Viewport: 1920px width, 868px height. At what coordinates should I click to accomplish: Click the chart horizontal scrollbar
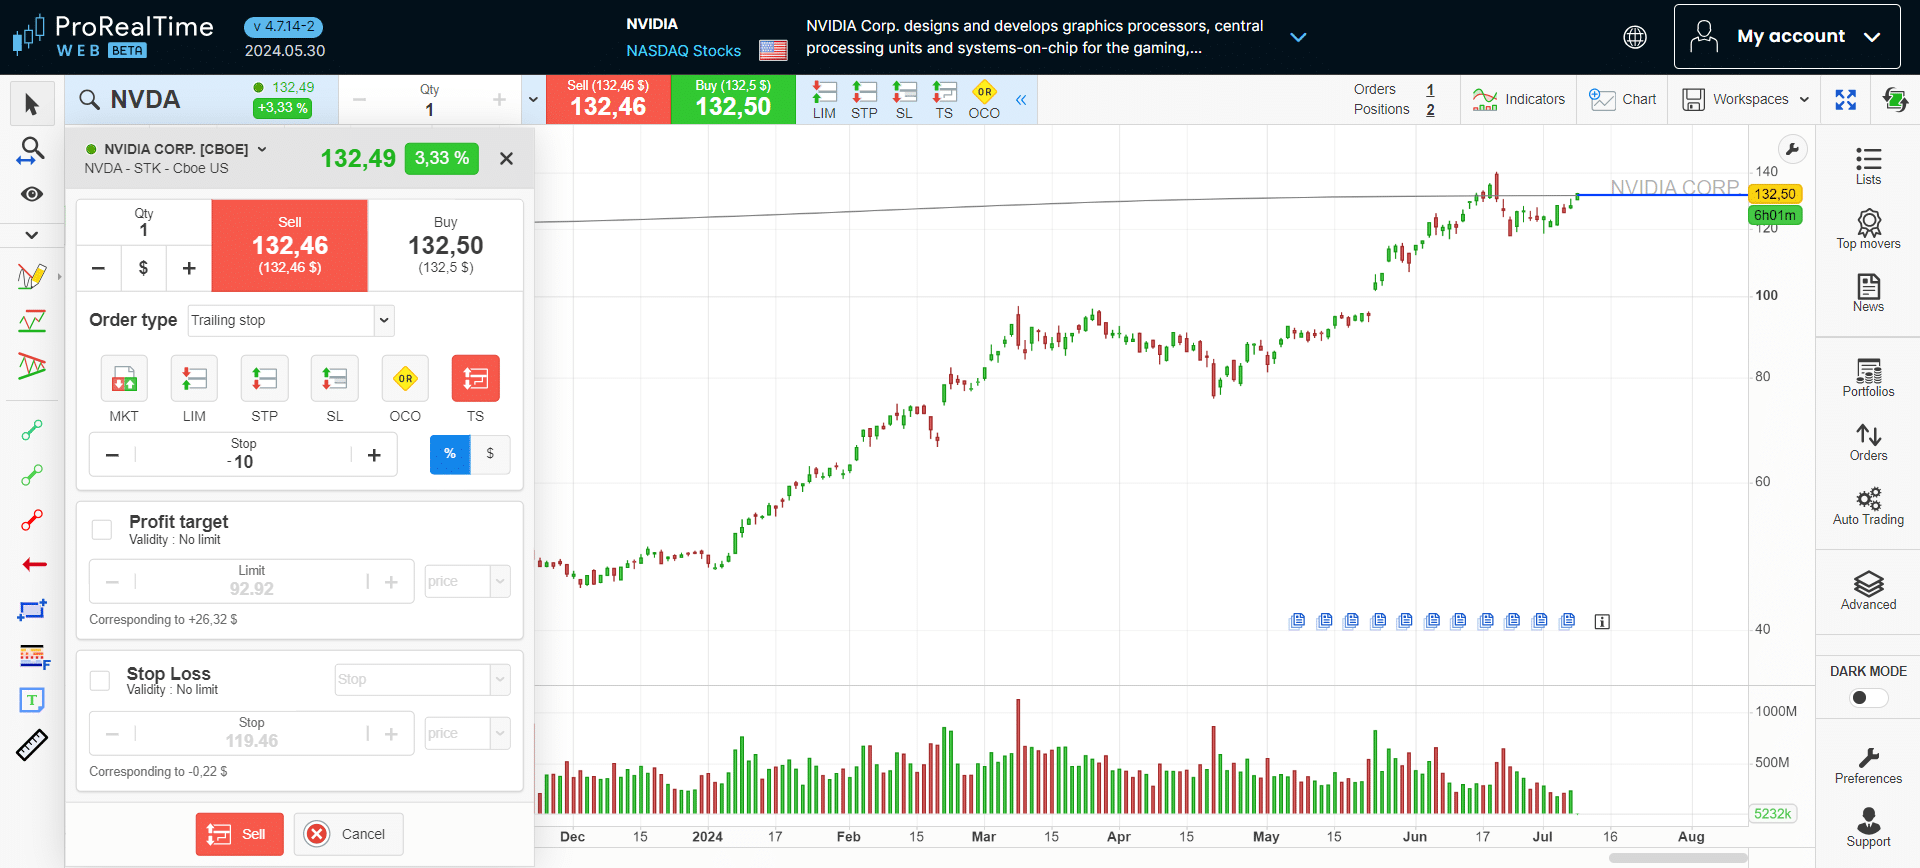click(1677, 858)
